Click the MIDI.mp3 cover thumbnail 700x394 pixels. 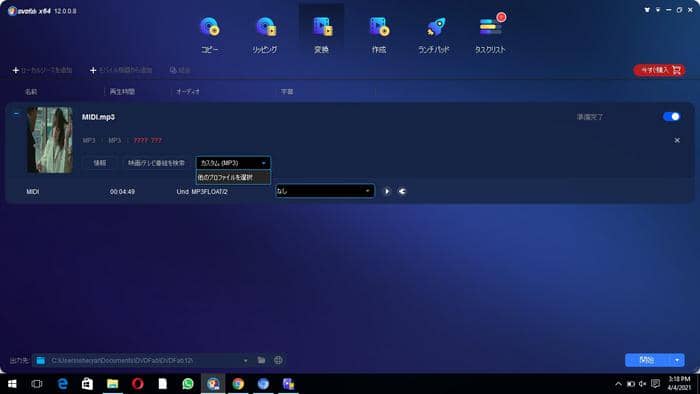click(50, 140)
